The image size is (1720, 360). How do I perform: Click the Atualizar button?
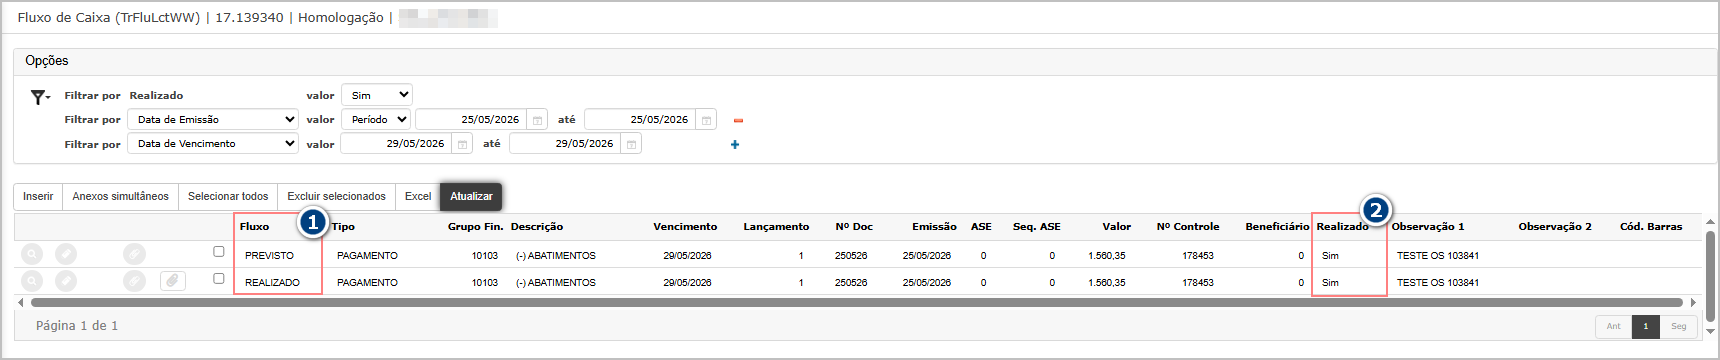(x=471, y=196)
